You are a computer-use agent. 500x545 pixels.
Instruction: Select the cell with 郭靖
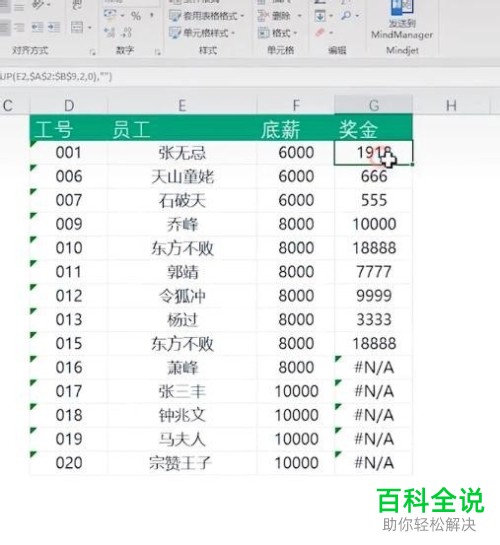click(182, 272)
